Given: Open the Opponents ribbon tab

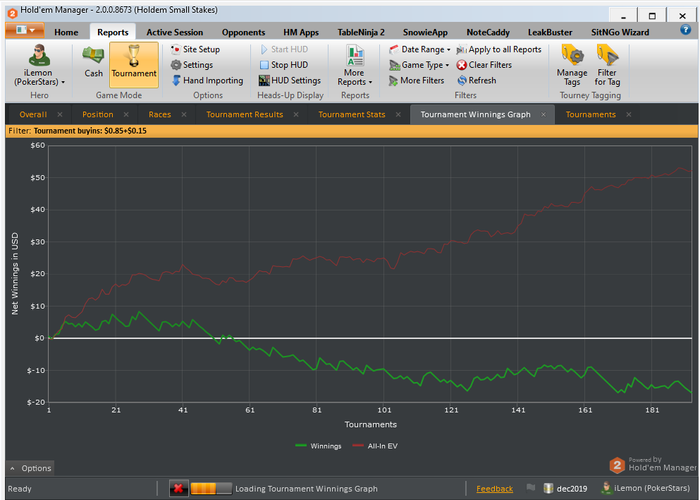Looking at the screenshot, I should tap(243, 32).
